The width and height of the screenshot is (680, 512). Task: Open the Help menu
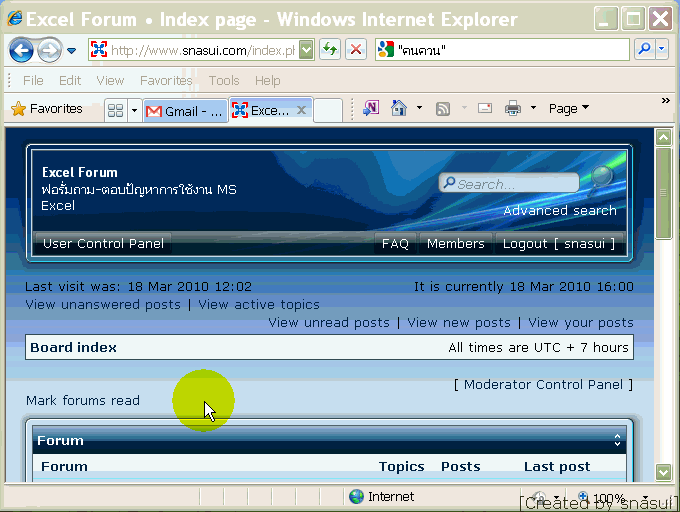pyautogui.click(x=268, y=81)
